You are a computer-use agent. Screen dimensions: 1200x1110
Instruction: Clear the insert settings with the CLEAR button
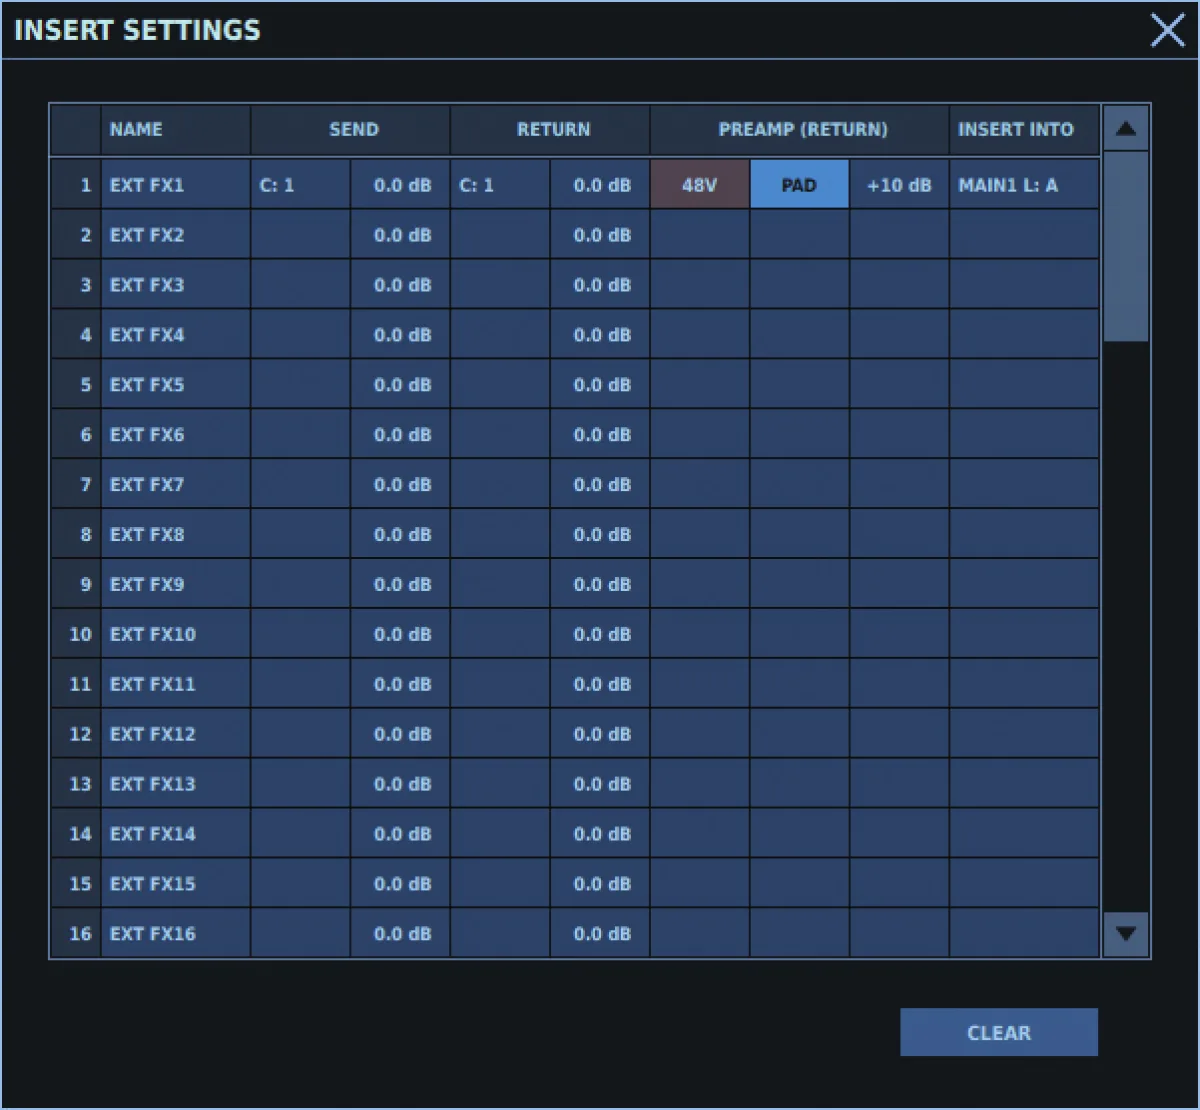[x=999, y=1032]
